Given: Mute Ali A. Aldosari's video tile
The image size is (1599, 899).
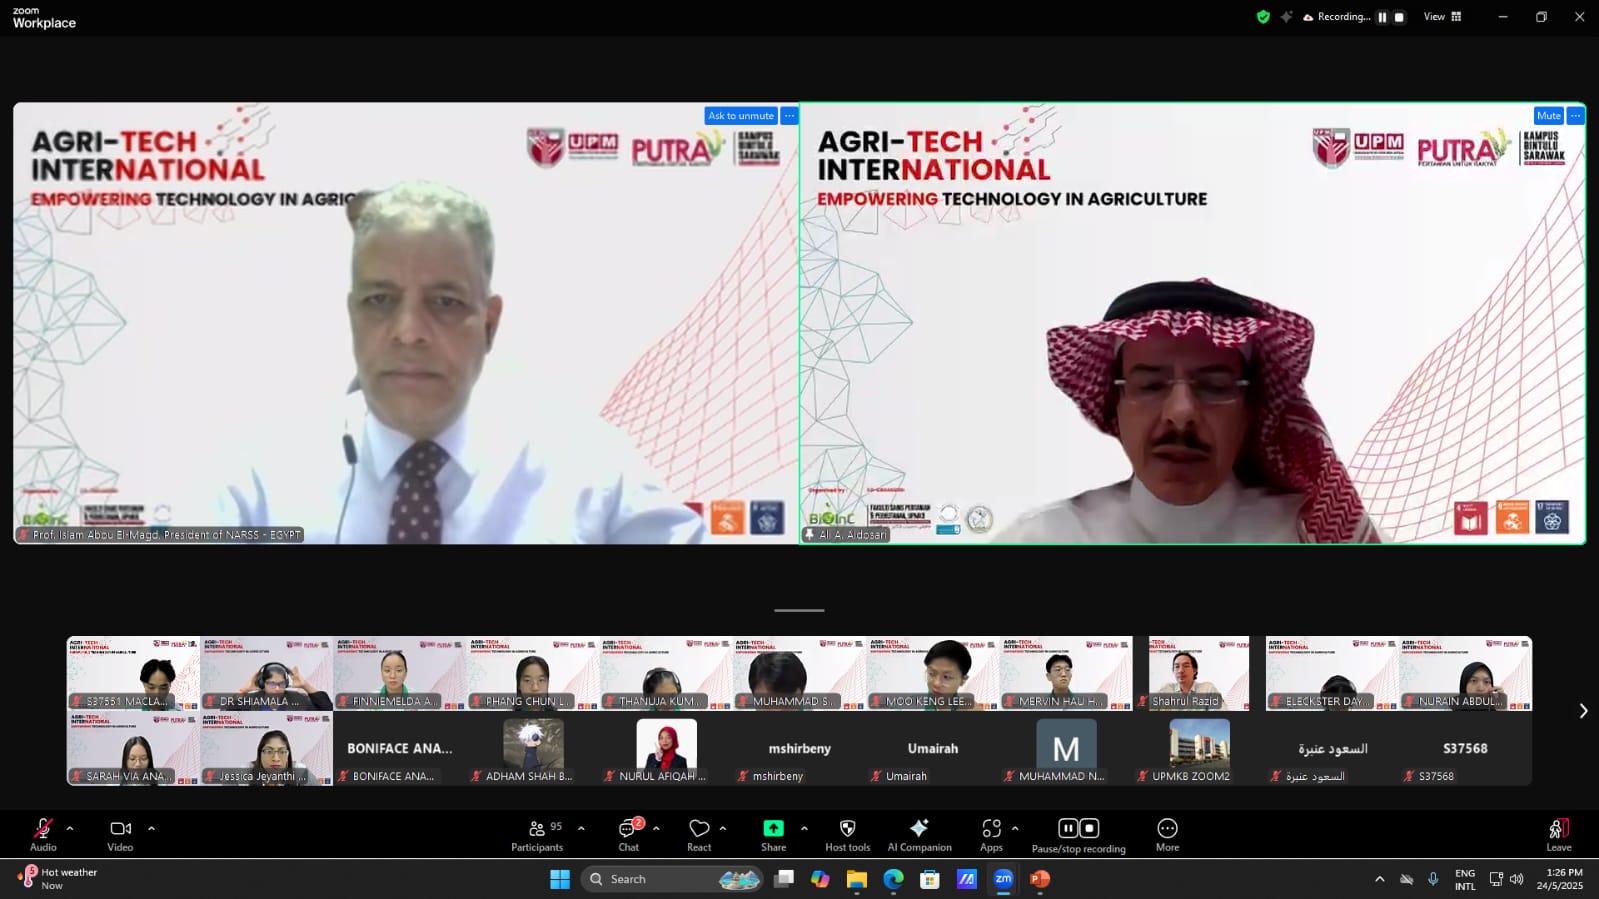Looking at the screenshot, I should (x=1548, y=116).
